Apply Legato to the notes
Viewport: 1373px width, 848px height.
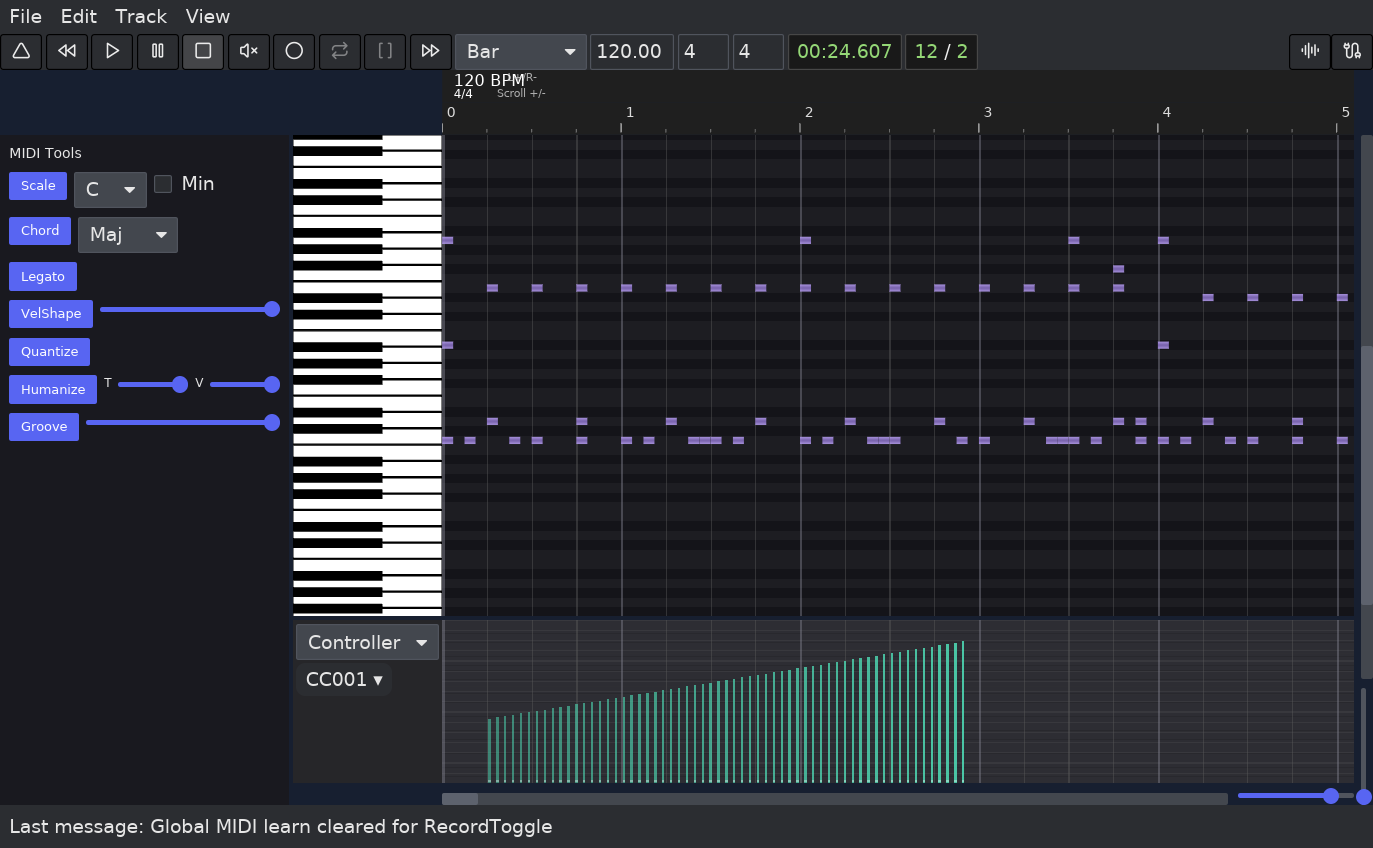[x=42, y=276]
